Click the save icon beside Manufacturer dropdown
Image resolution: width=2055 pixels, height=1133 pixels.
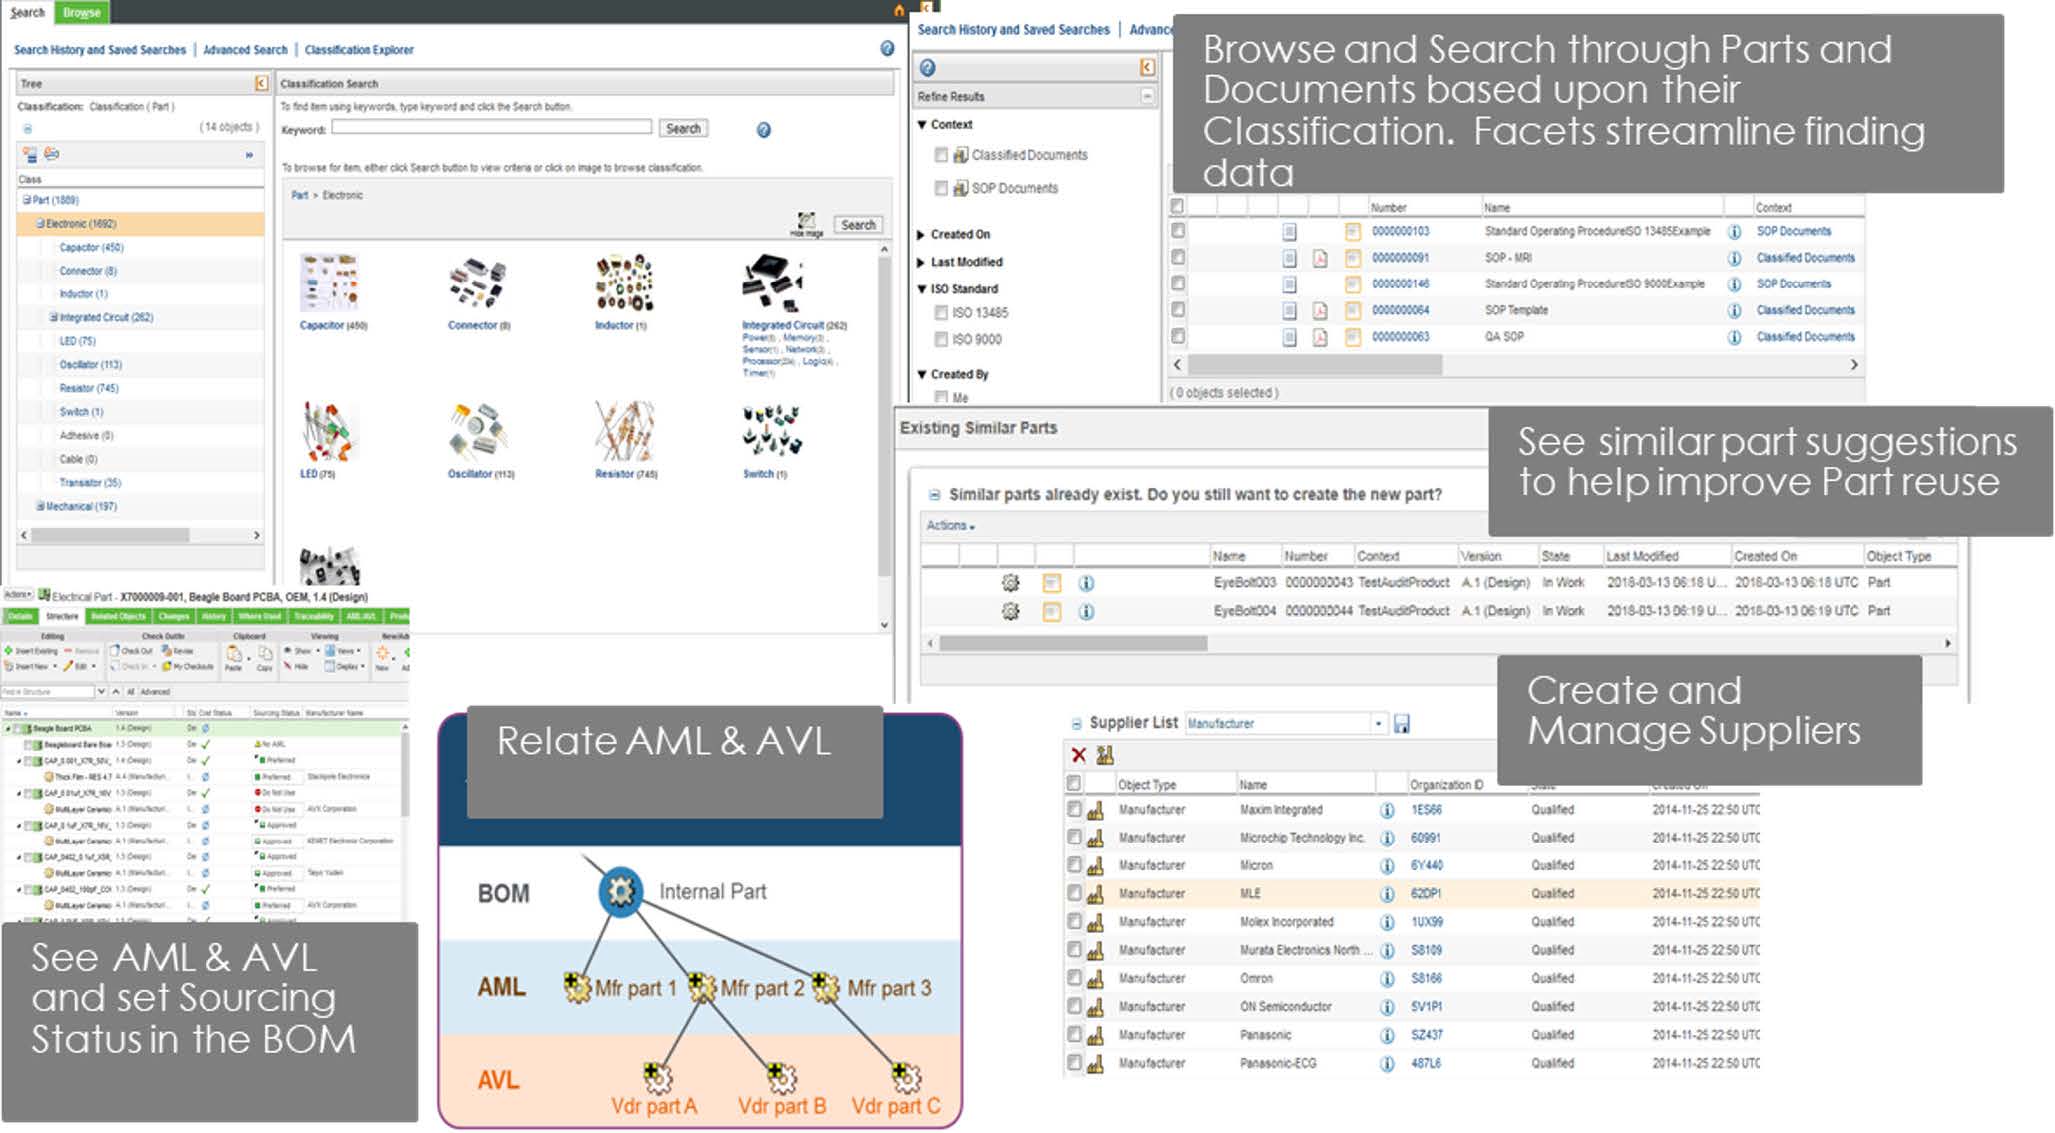coord(1401,724)
